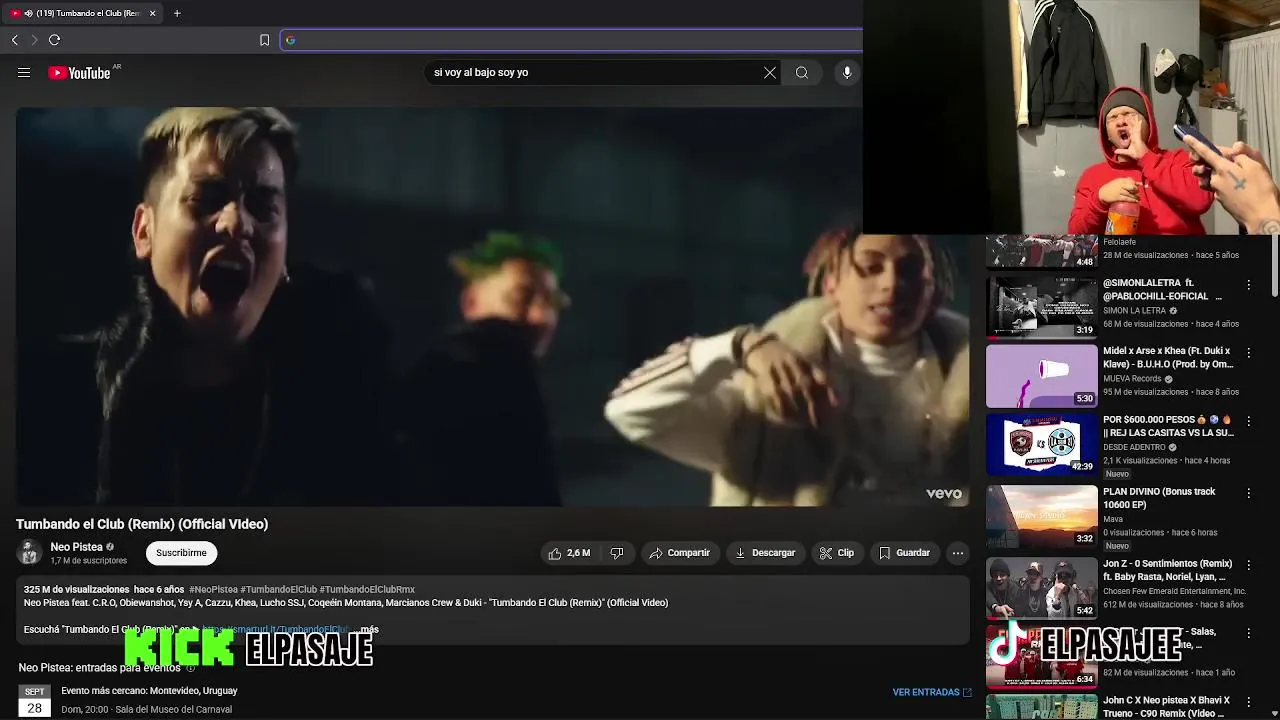Go back with browser back arrow
Viewport: 1280px width, 720px height.
(x=14, y=40)
